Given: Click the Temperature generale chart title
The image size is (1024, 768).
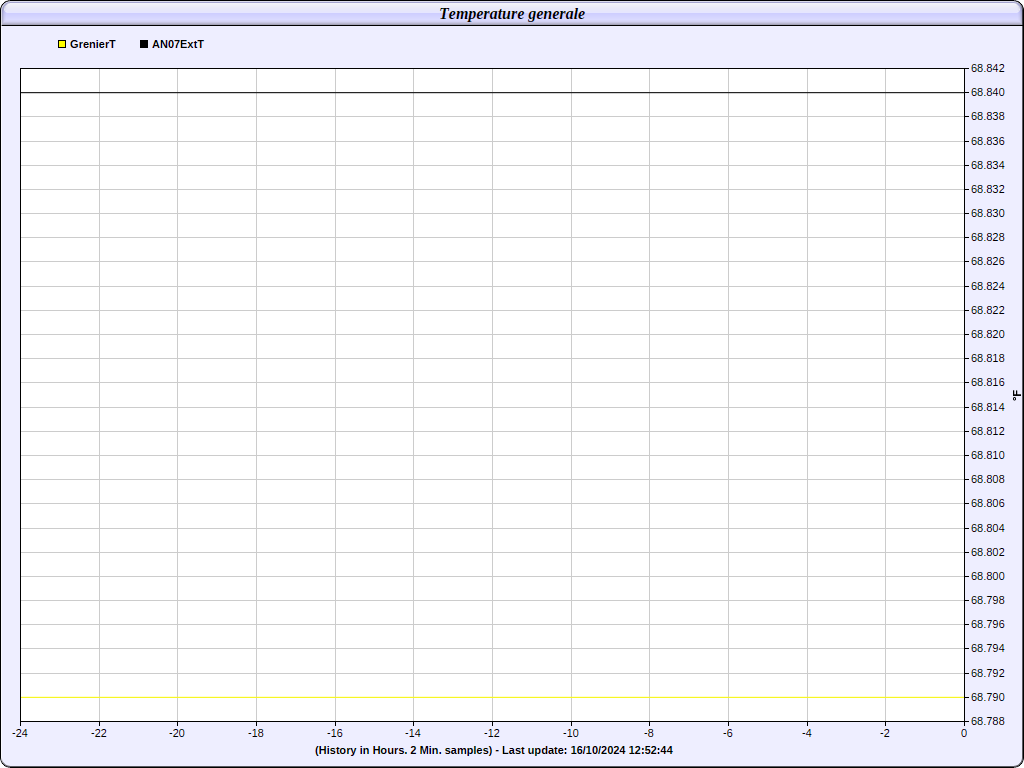Looking at the screenshot, I should [x=512, y=14].
